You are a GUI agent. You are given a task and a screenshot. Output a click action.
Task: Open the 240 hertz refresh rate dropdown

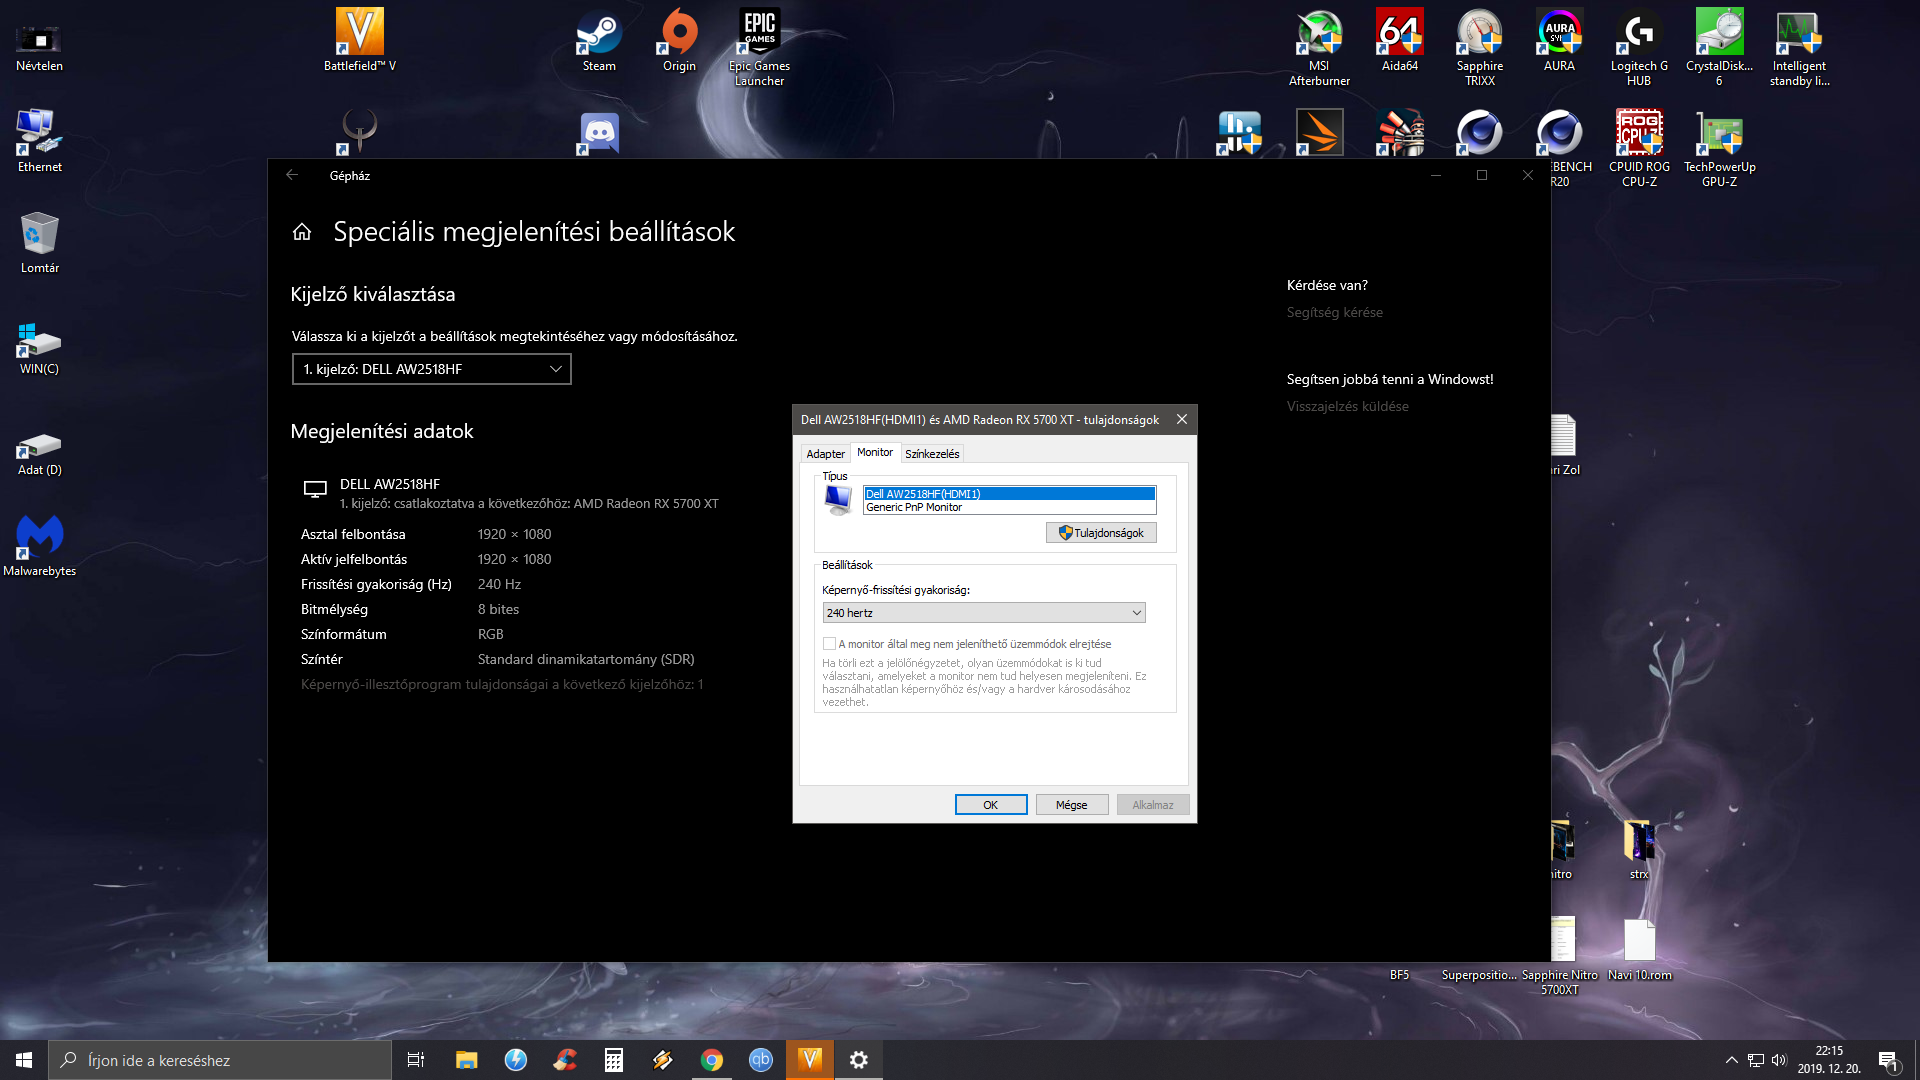pyautogui.click(x=984, y=613)
